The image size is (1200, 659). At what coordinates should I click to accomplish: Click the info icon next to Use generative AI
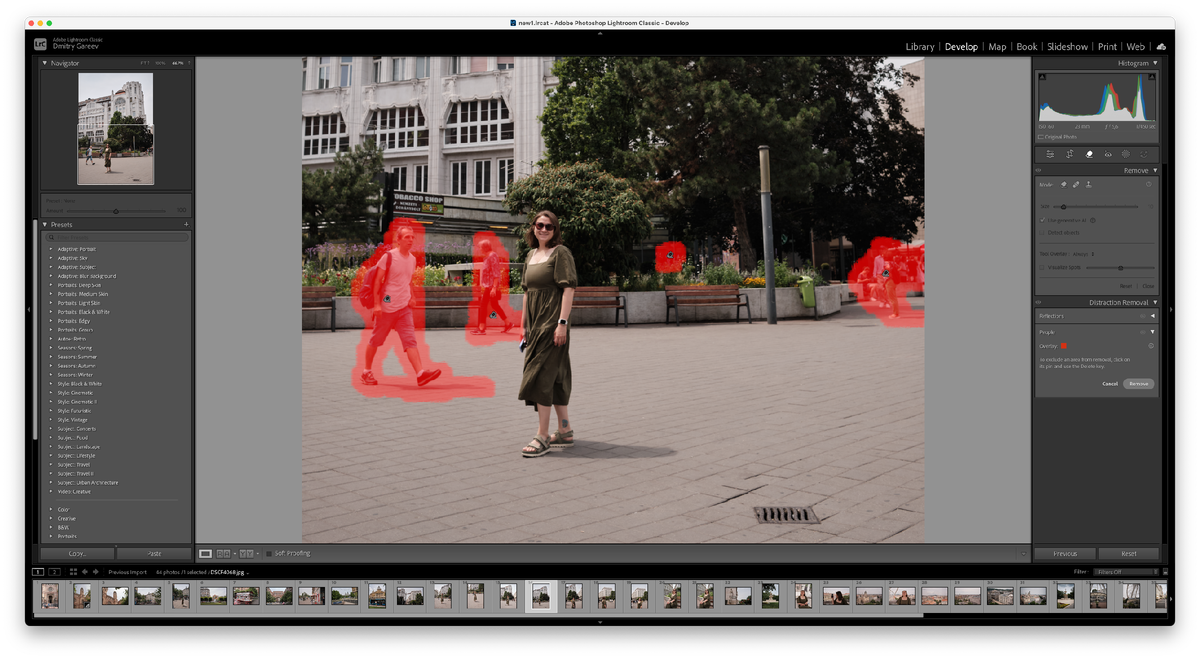pos(1093,220)
